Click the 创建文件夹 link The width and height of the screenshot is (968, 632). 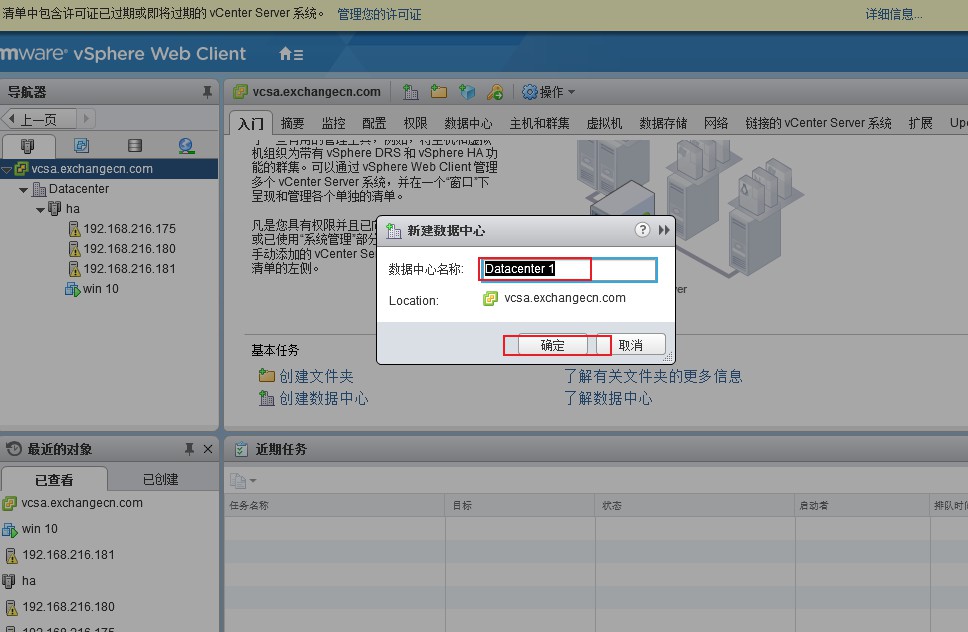[x=316, y=376]
